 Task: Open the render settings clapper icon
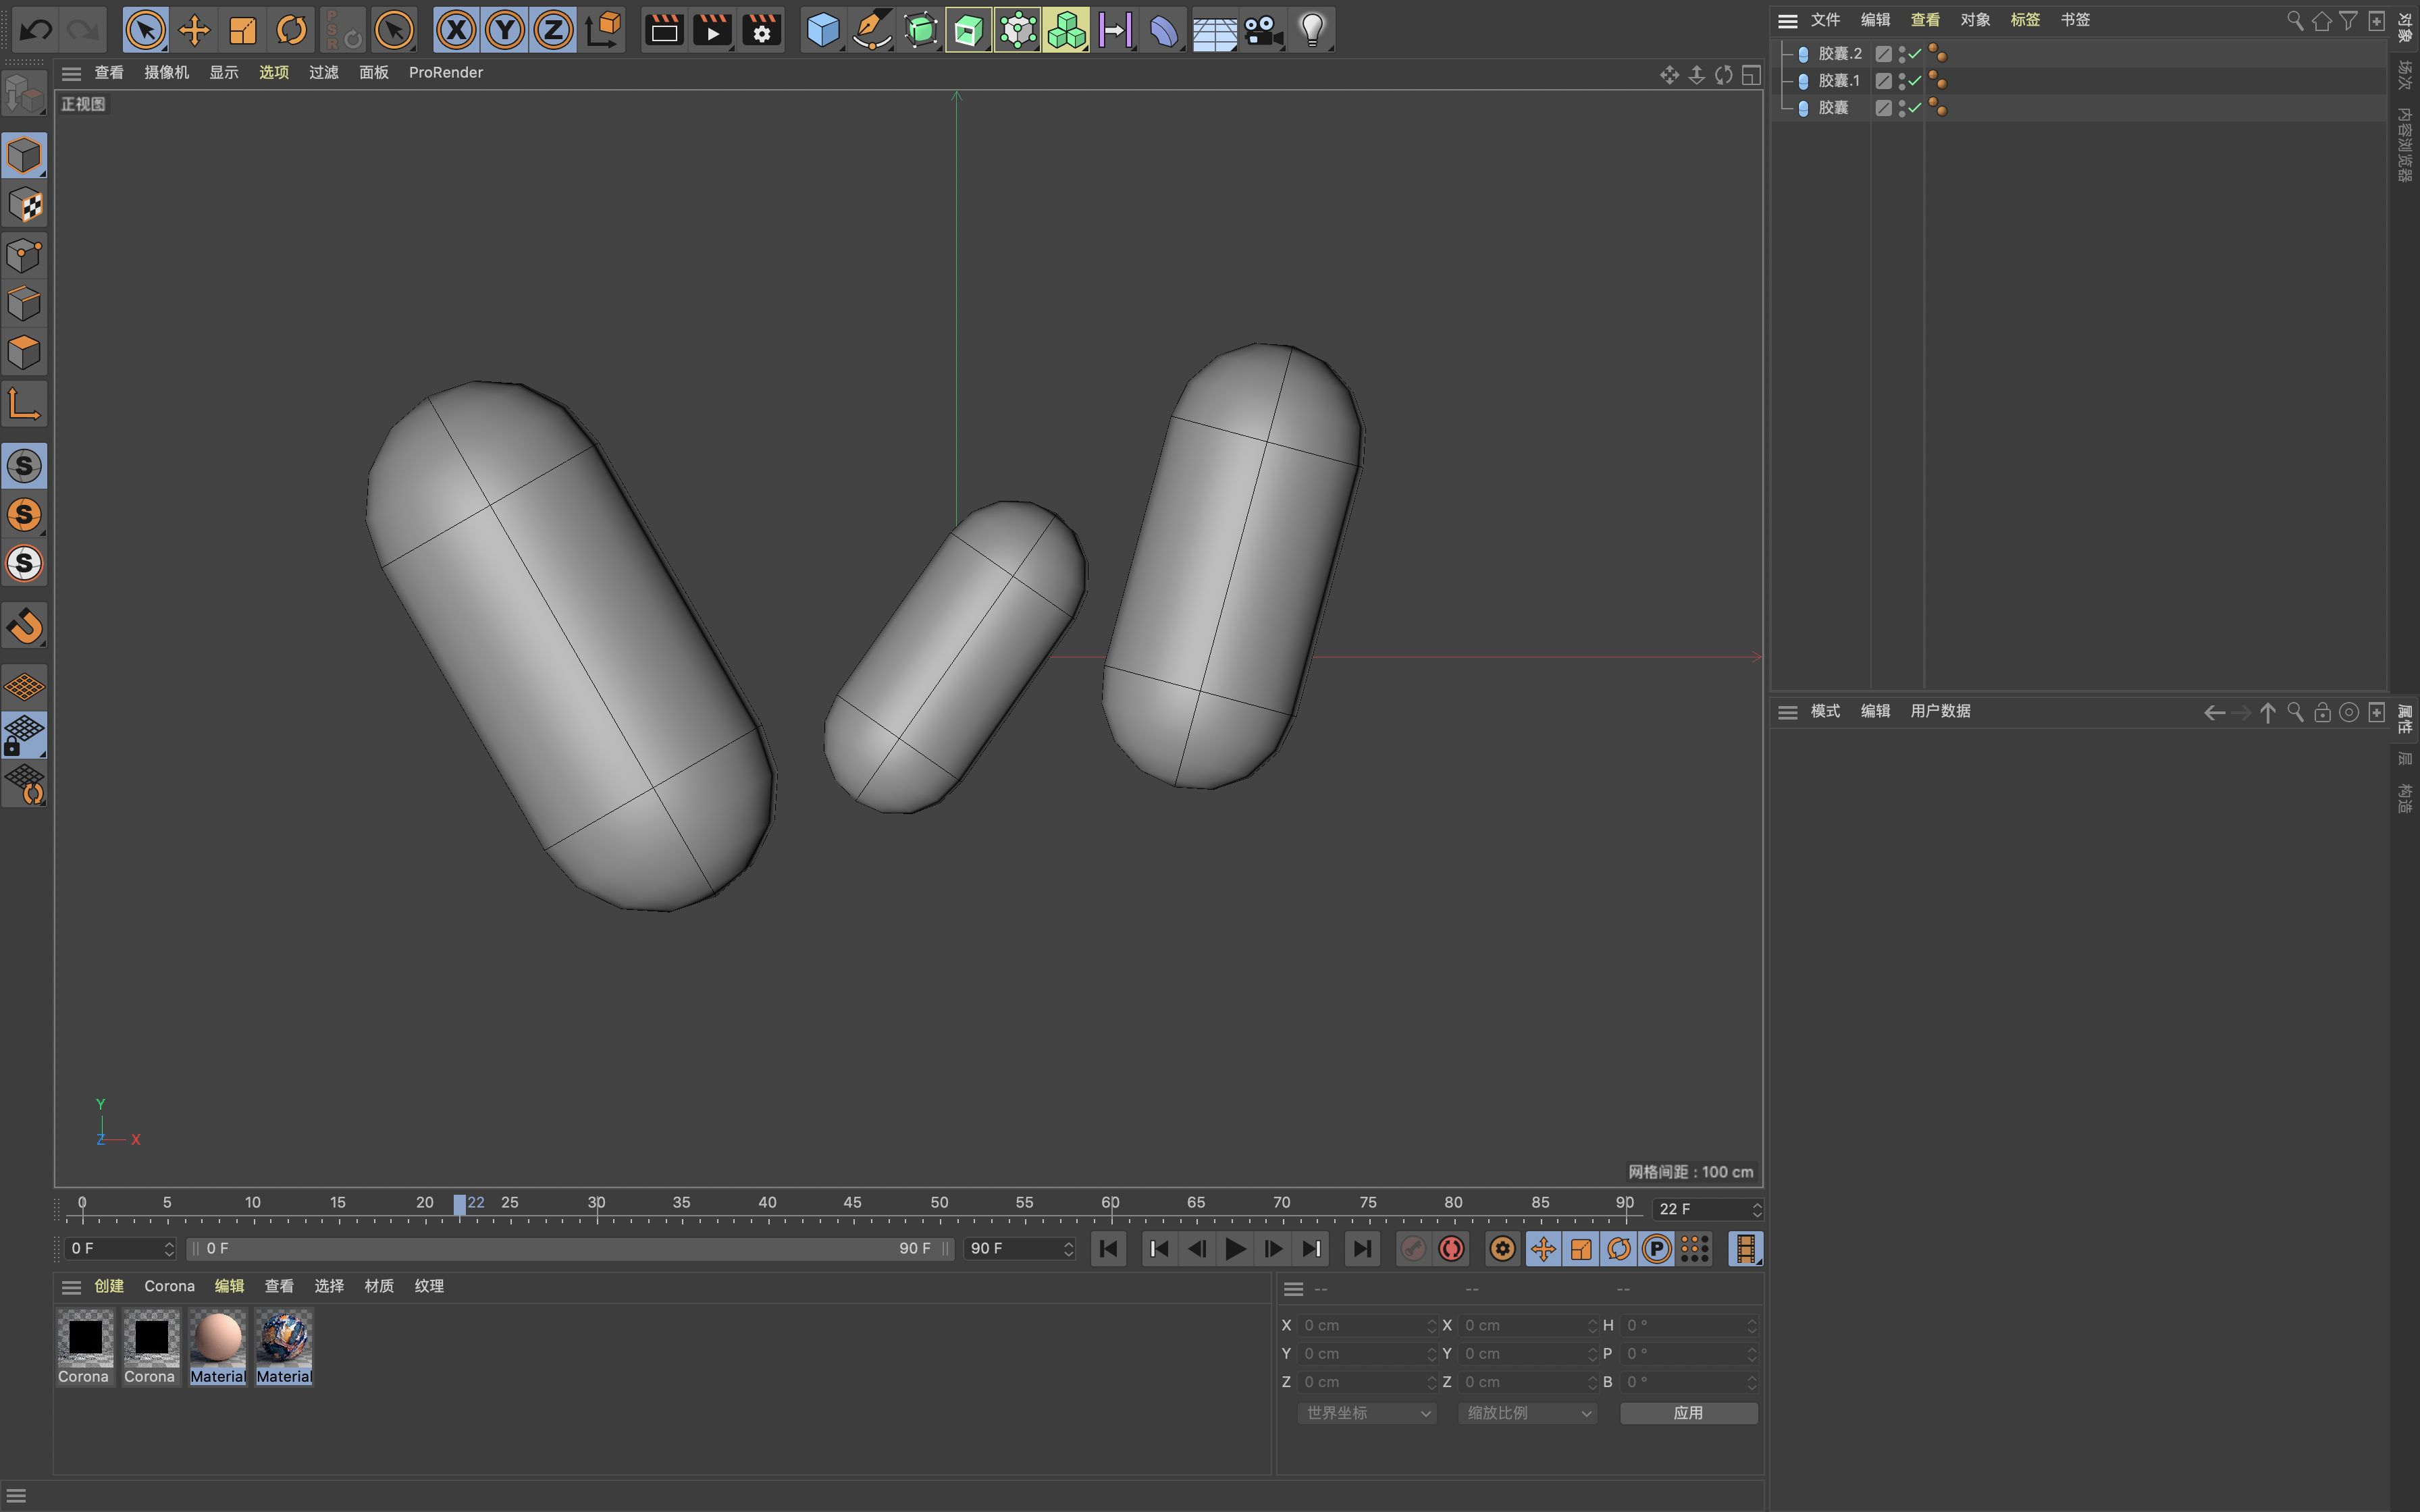(761, 30)
